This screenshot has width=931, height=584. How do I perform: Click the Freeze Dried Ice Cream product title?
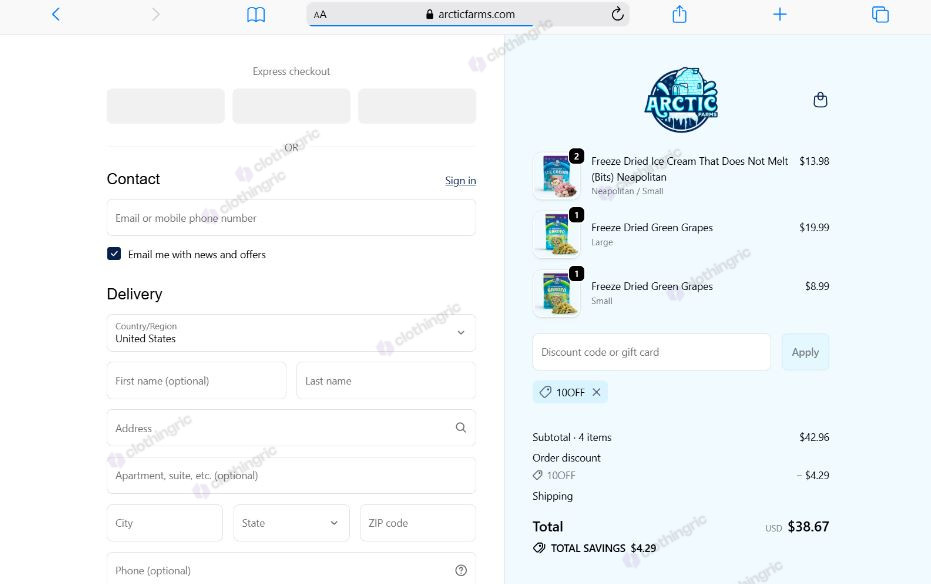point(689,169)
